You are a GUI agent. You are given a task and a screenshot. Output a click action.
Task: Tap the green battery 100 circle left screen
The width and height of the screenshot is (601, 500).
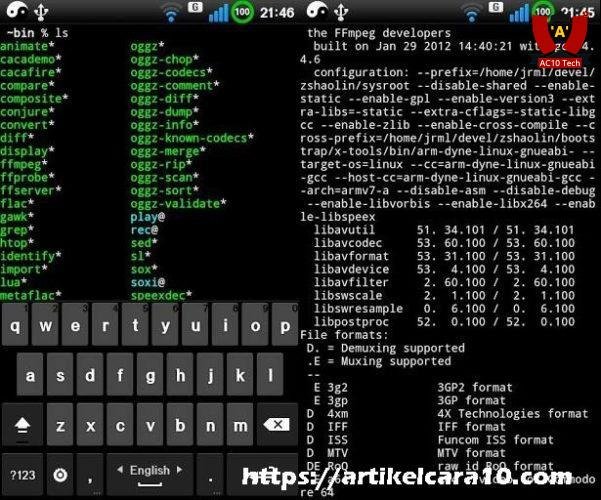click(x=242, y=12)
